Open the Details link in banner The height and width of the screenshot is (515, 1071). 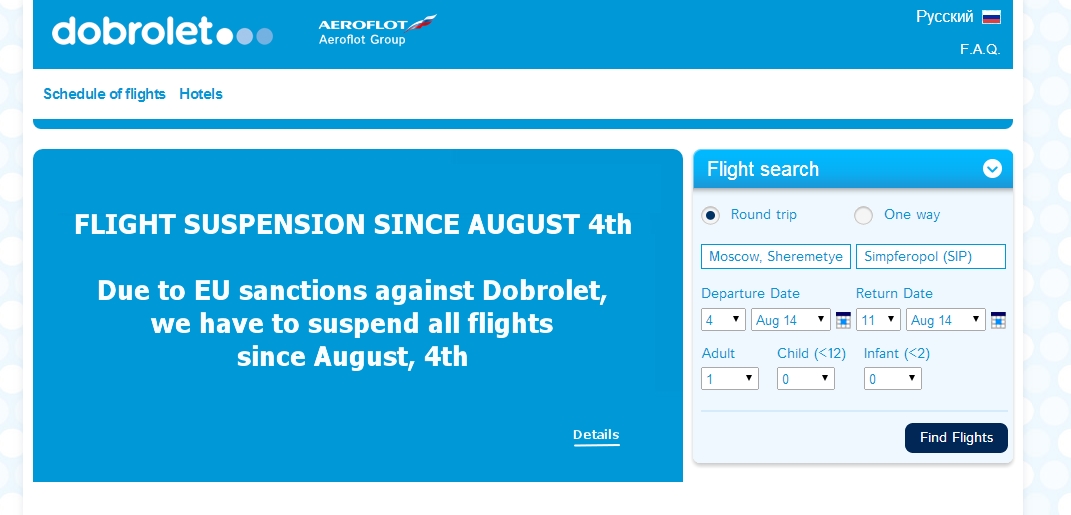click(596, 435)
